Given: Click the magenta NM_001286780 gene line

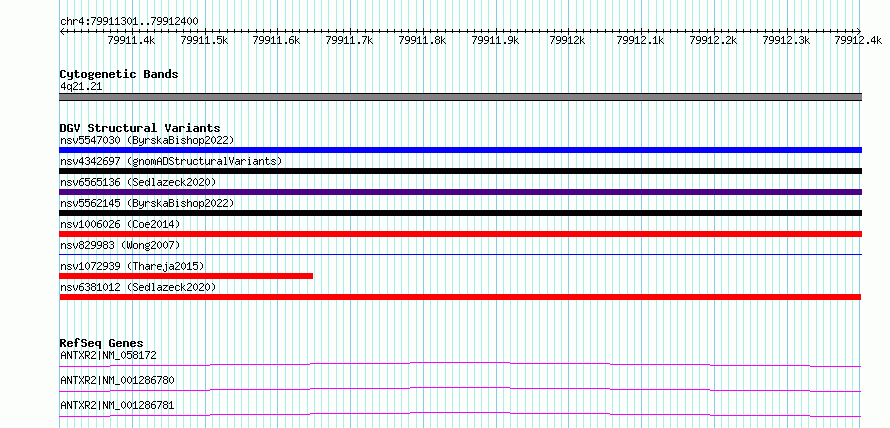Looking at the screenshot, I should 460,389.
